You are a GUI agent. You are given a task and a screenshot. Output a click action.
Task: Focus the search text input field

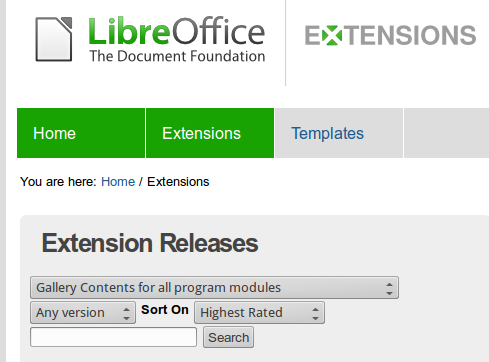pyautogui.click(x=113, y=337)
